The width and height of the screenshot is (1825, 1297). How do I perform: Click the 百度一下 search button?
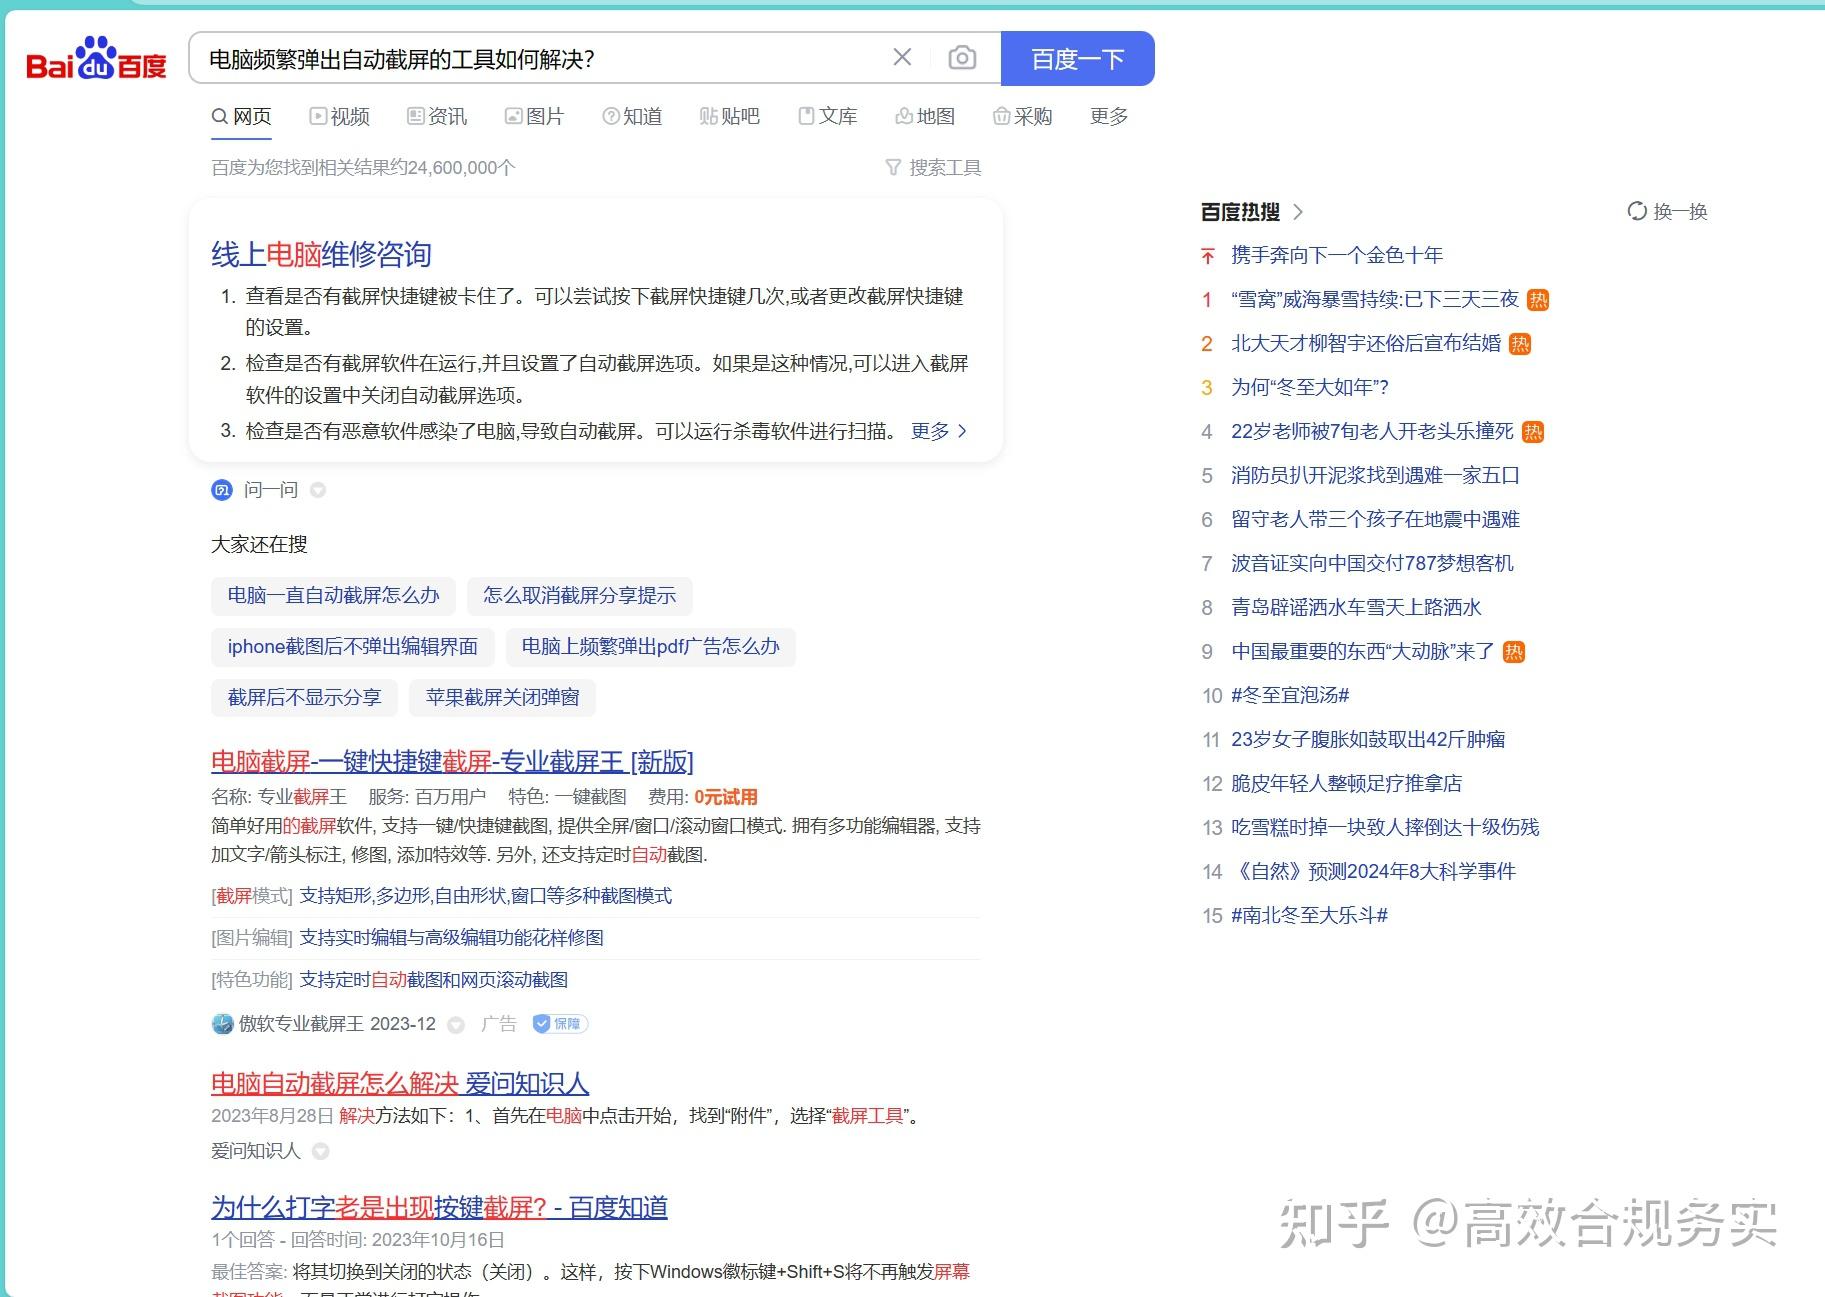(1077, 58)
